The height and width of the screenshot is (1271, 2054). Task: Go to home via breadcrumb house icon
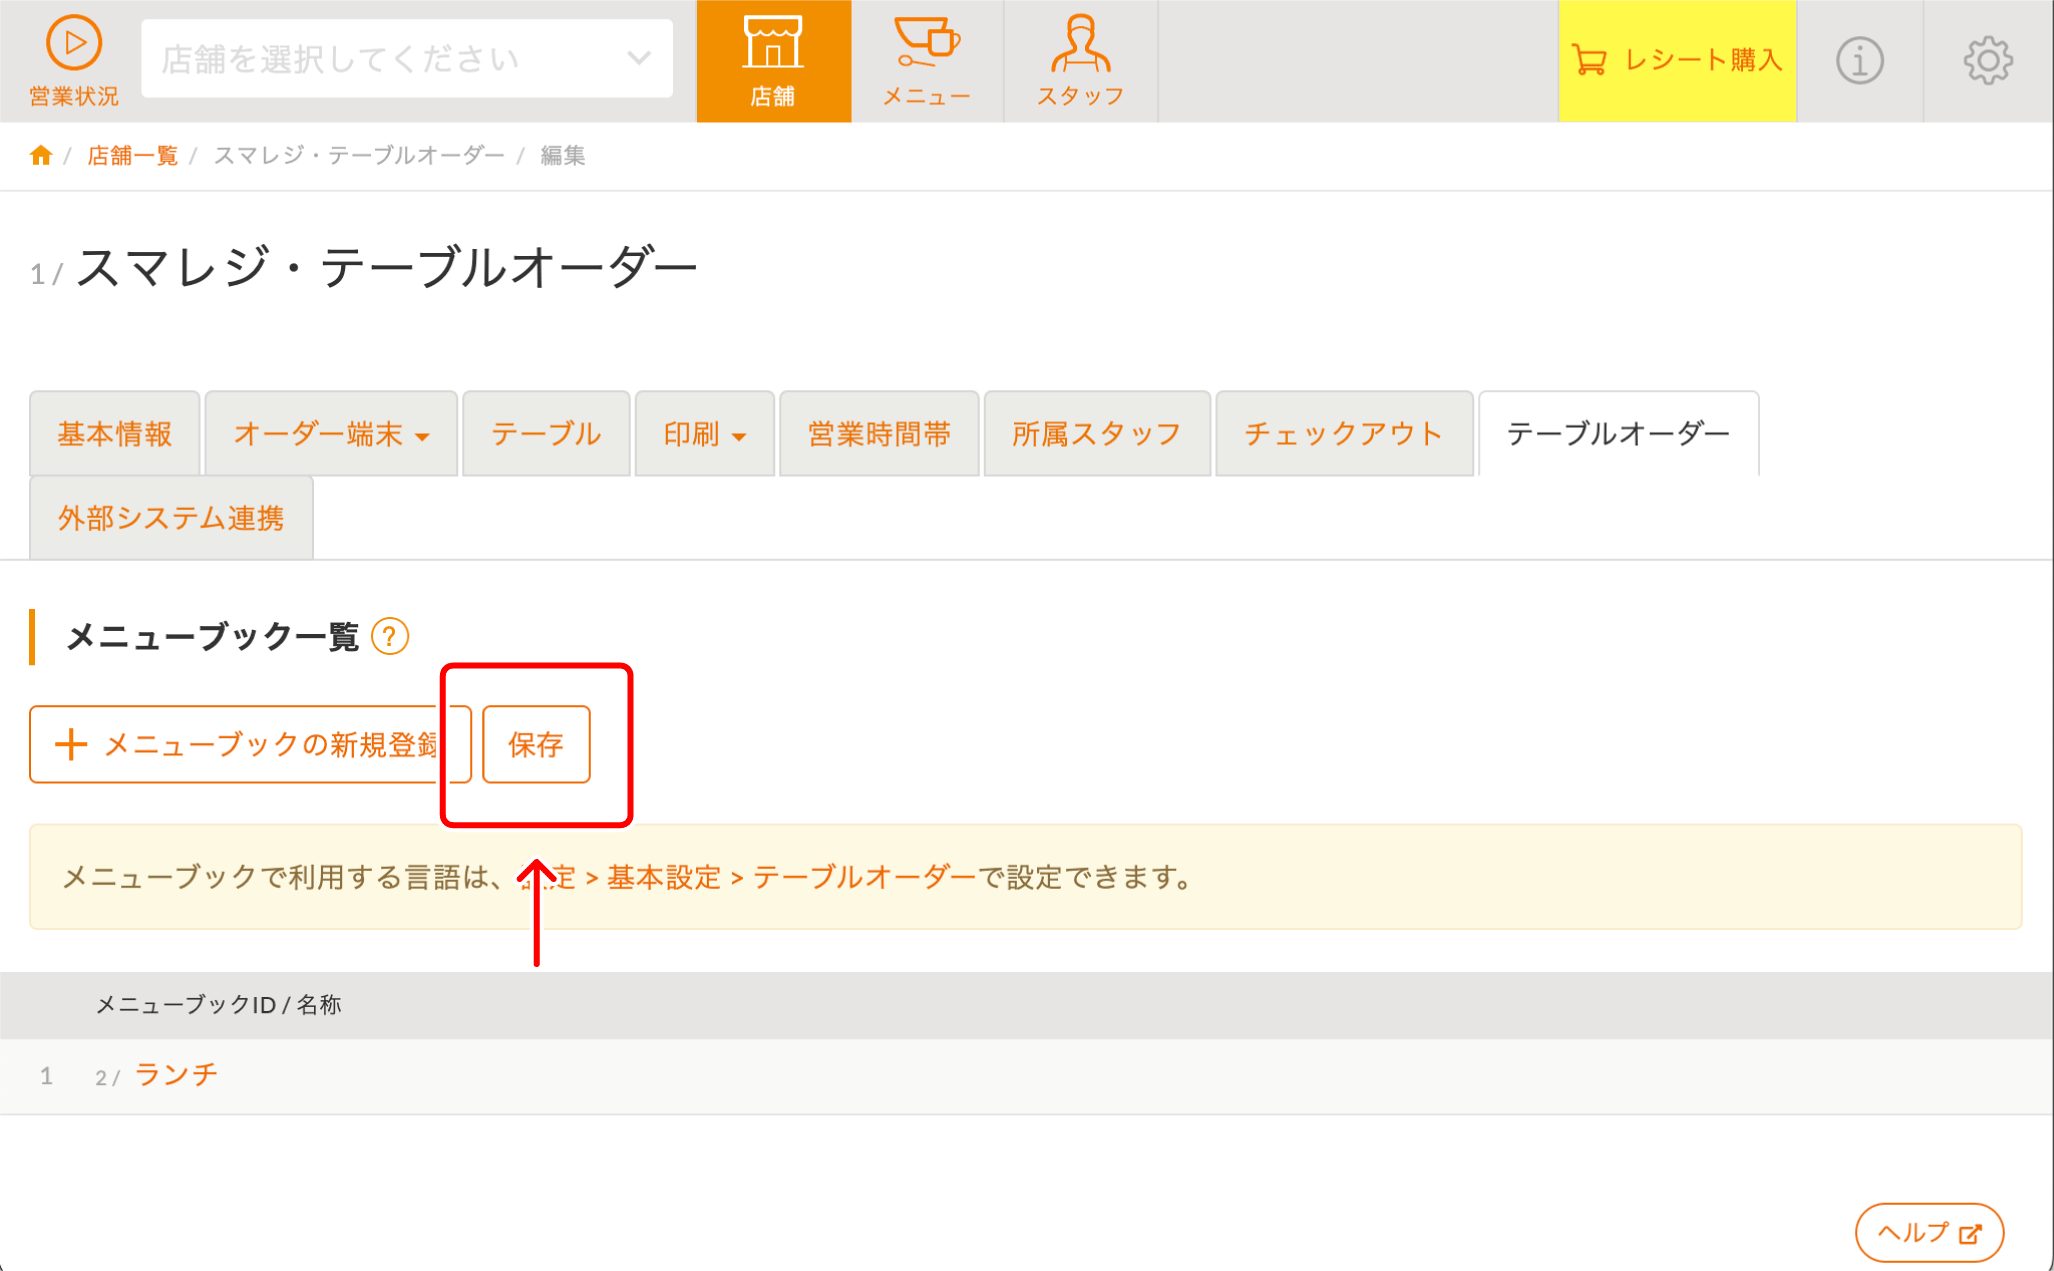(41, 155)
